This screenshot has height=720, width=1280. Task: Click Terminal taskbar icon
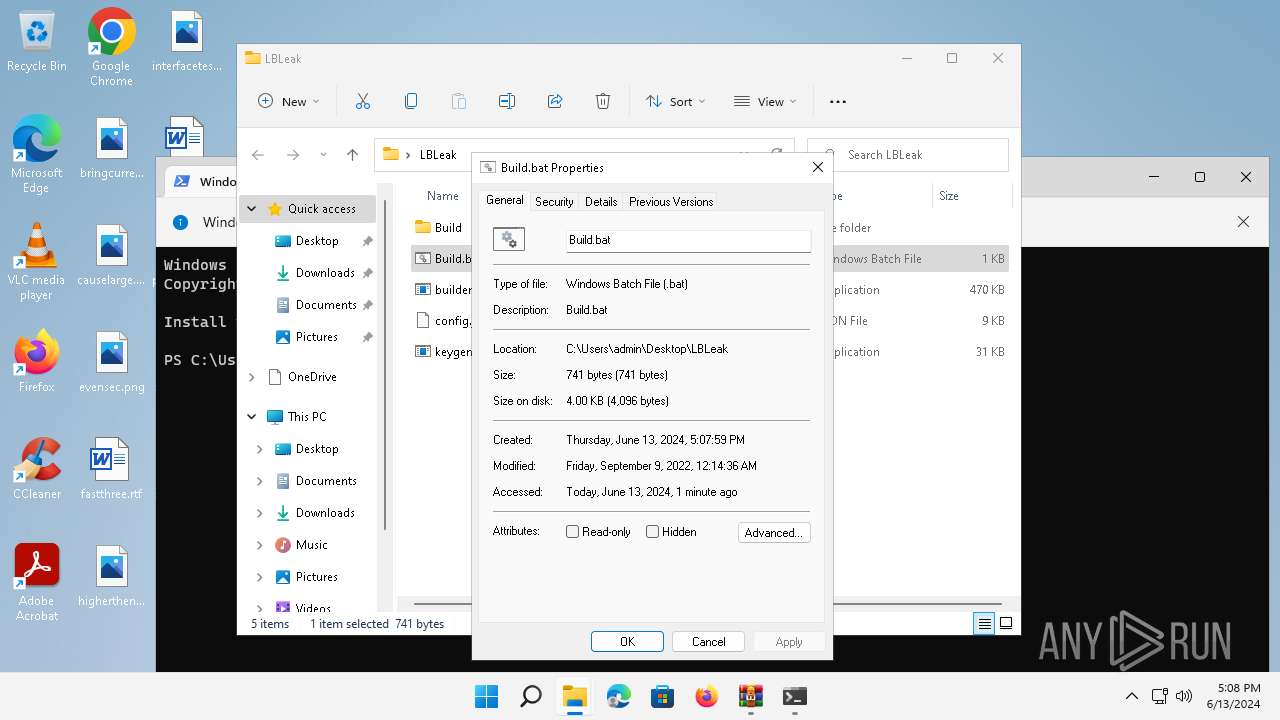click(795, 696)
